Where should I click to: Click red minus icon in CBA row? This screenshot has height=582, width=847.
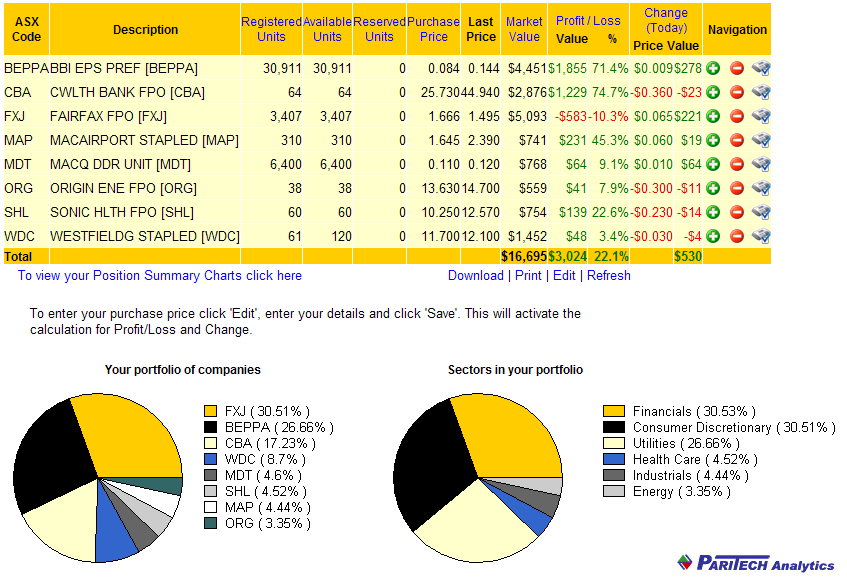pos(737,92)
